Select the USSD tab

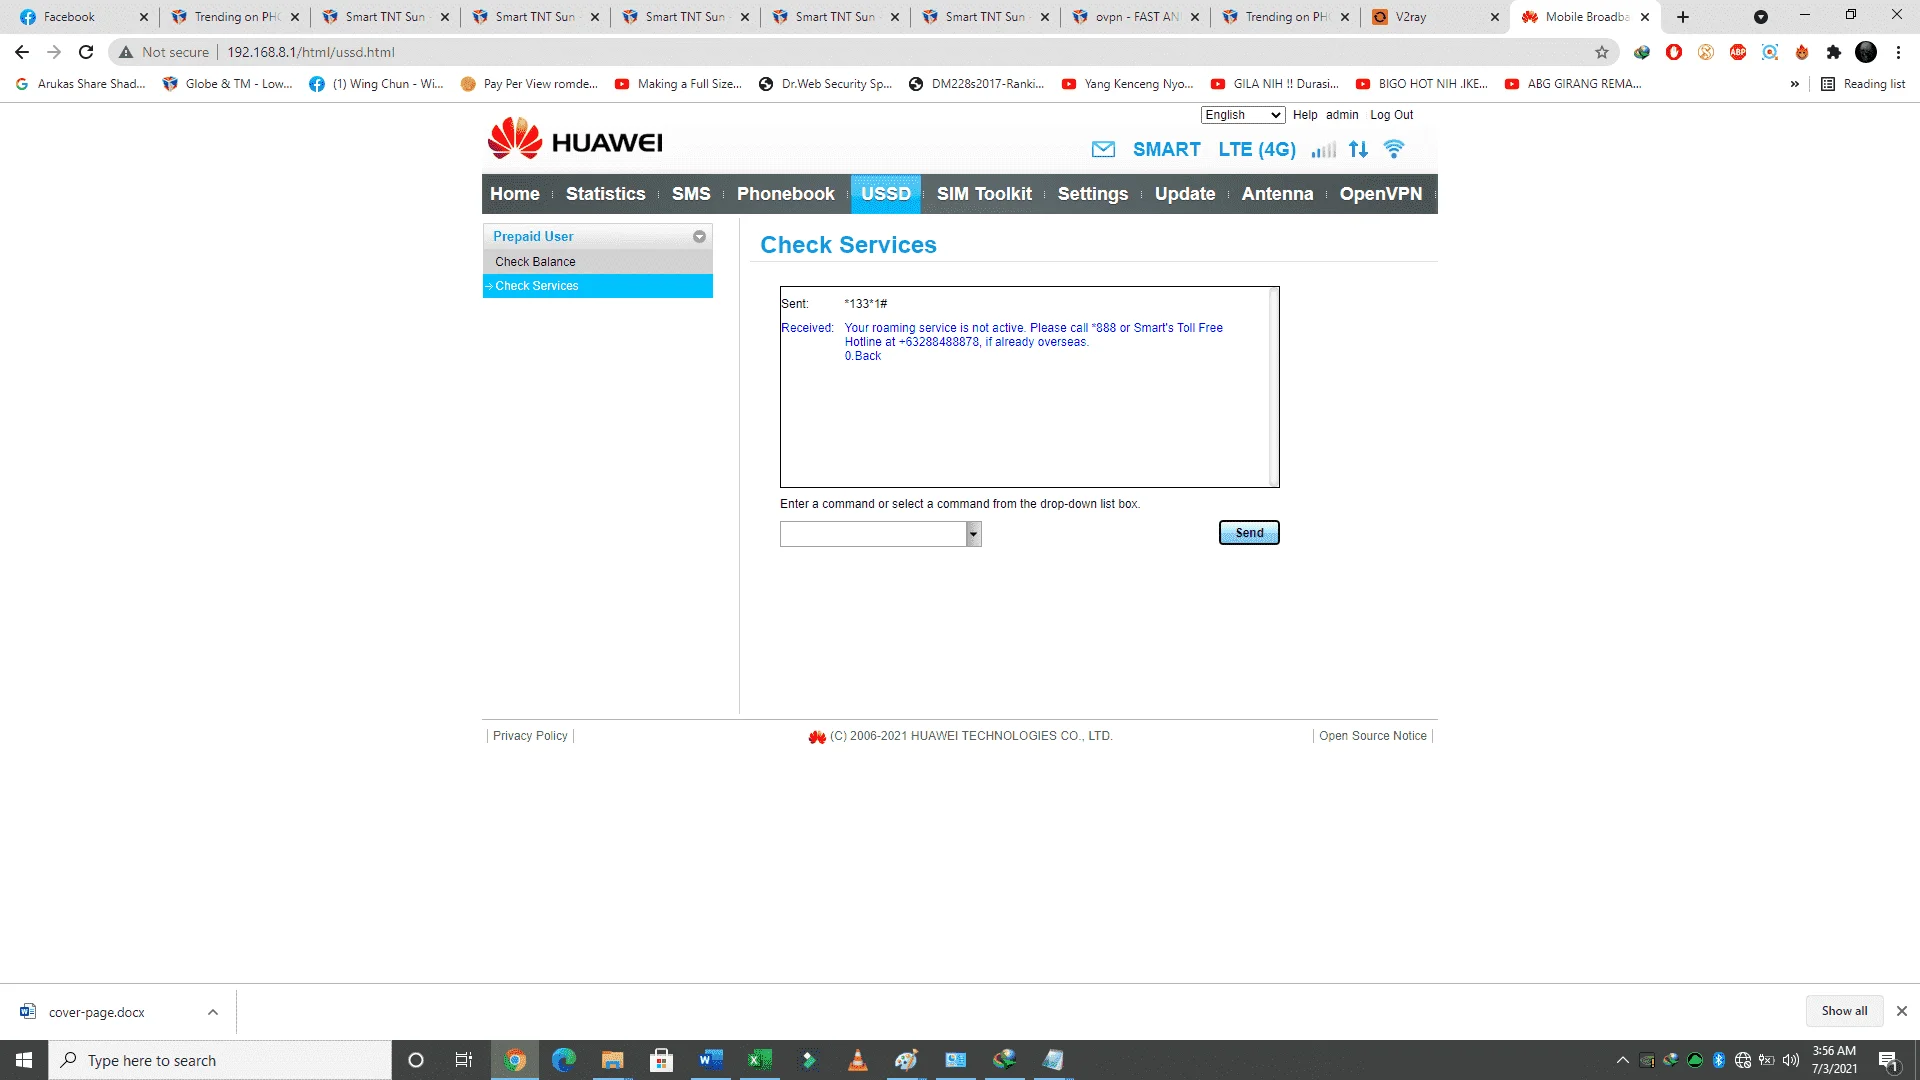click(886, 194)
